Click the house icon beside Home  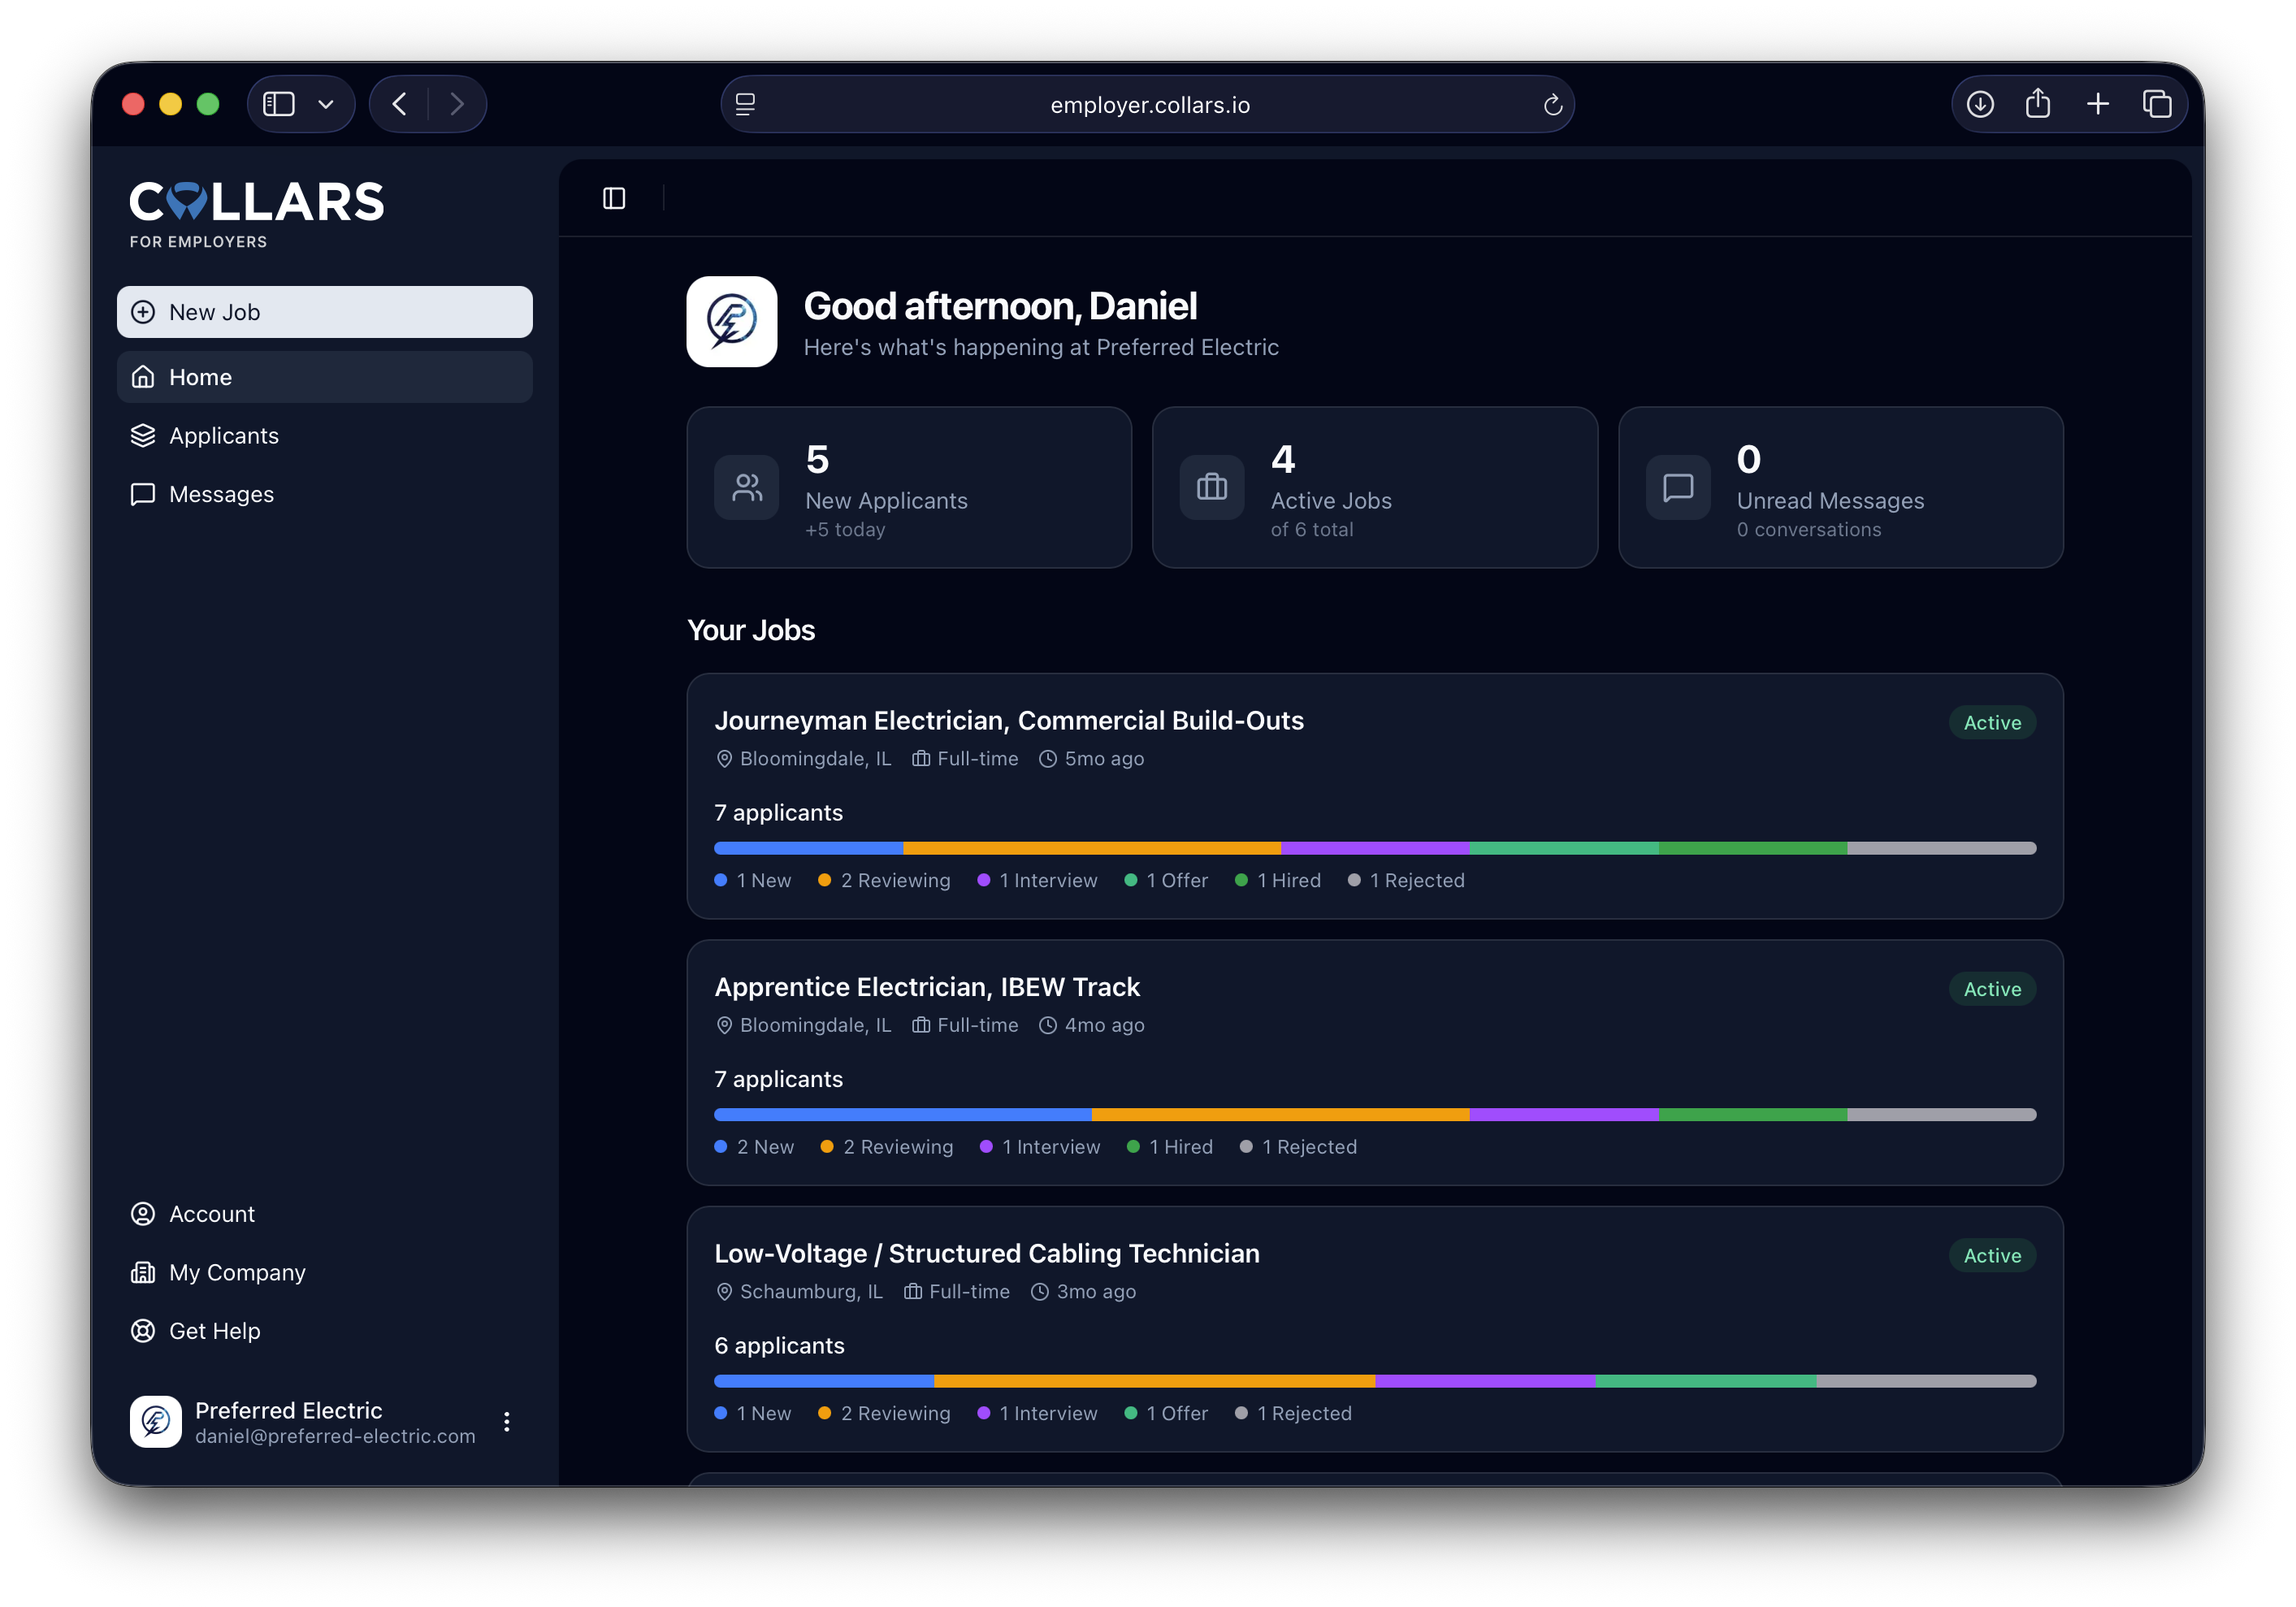pyautogui.click(x=143, y=377)
